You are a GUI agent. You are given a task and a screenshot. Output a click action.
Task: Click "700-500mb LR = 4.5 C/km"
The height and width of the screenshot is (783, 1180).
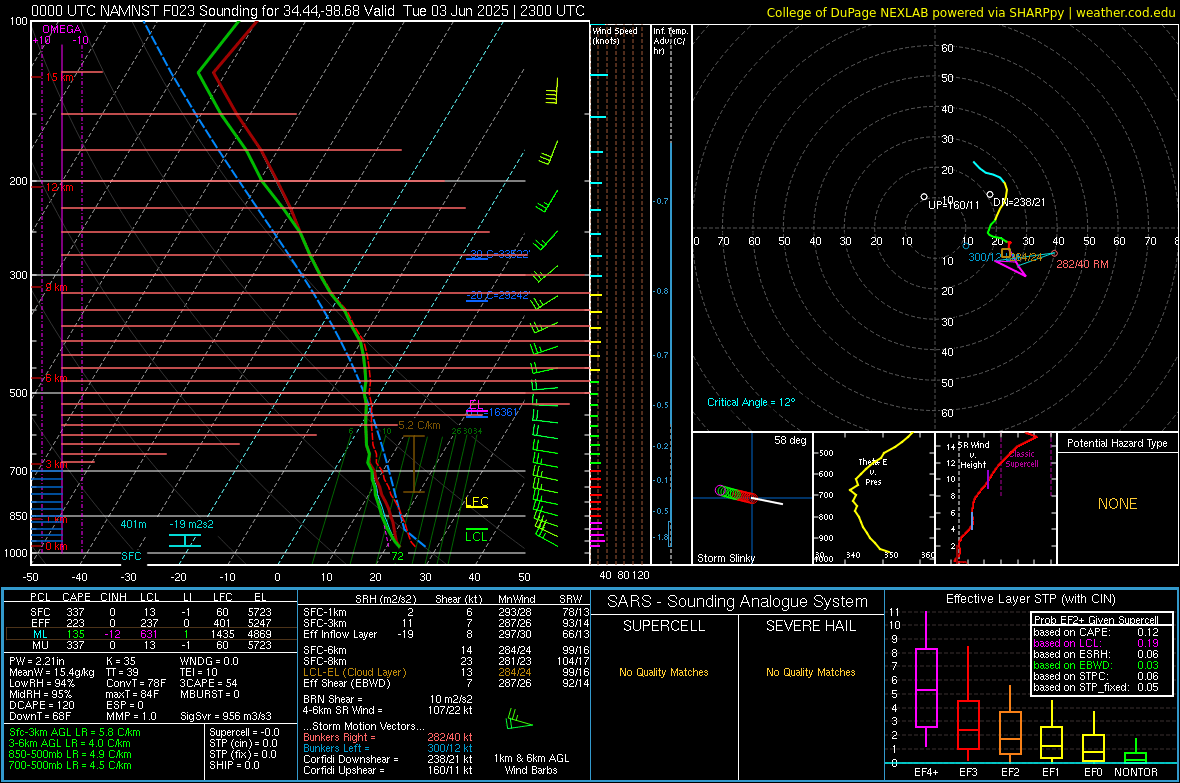[x=70, y=766]
